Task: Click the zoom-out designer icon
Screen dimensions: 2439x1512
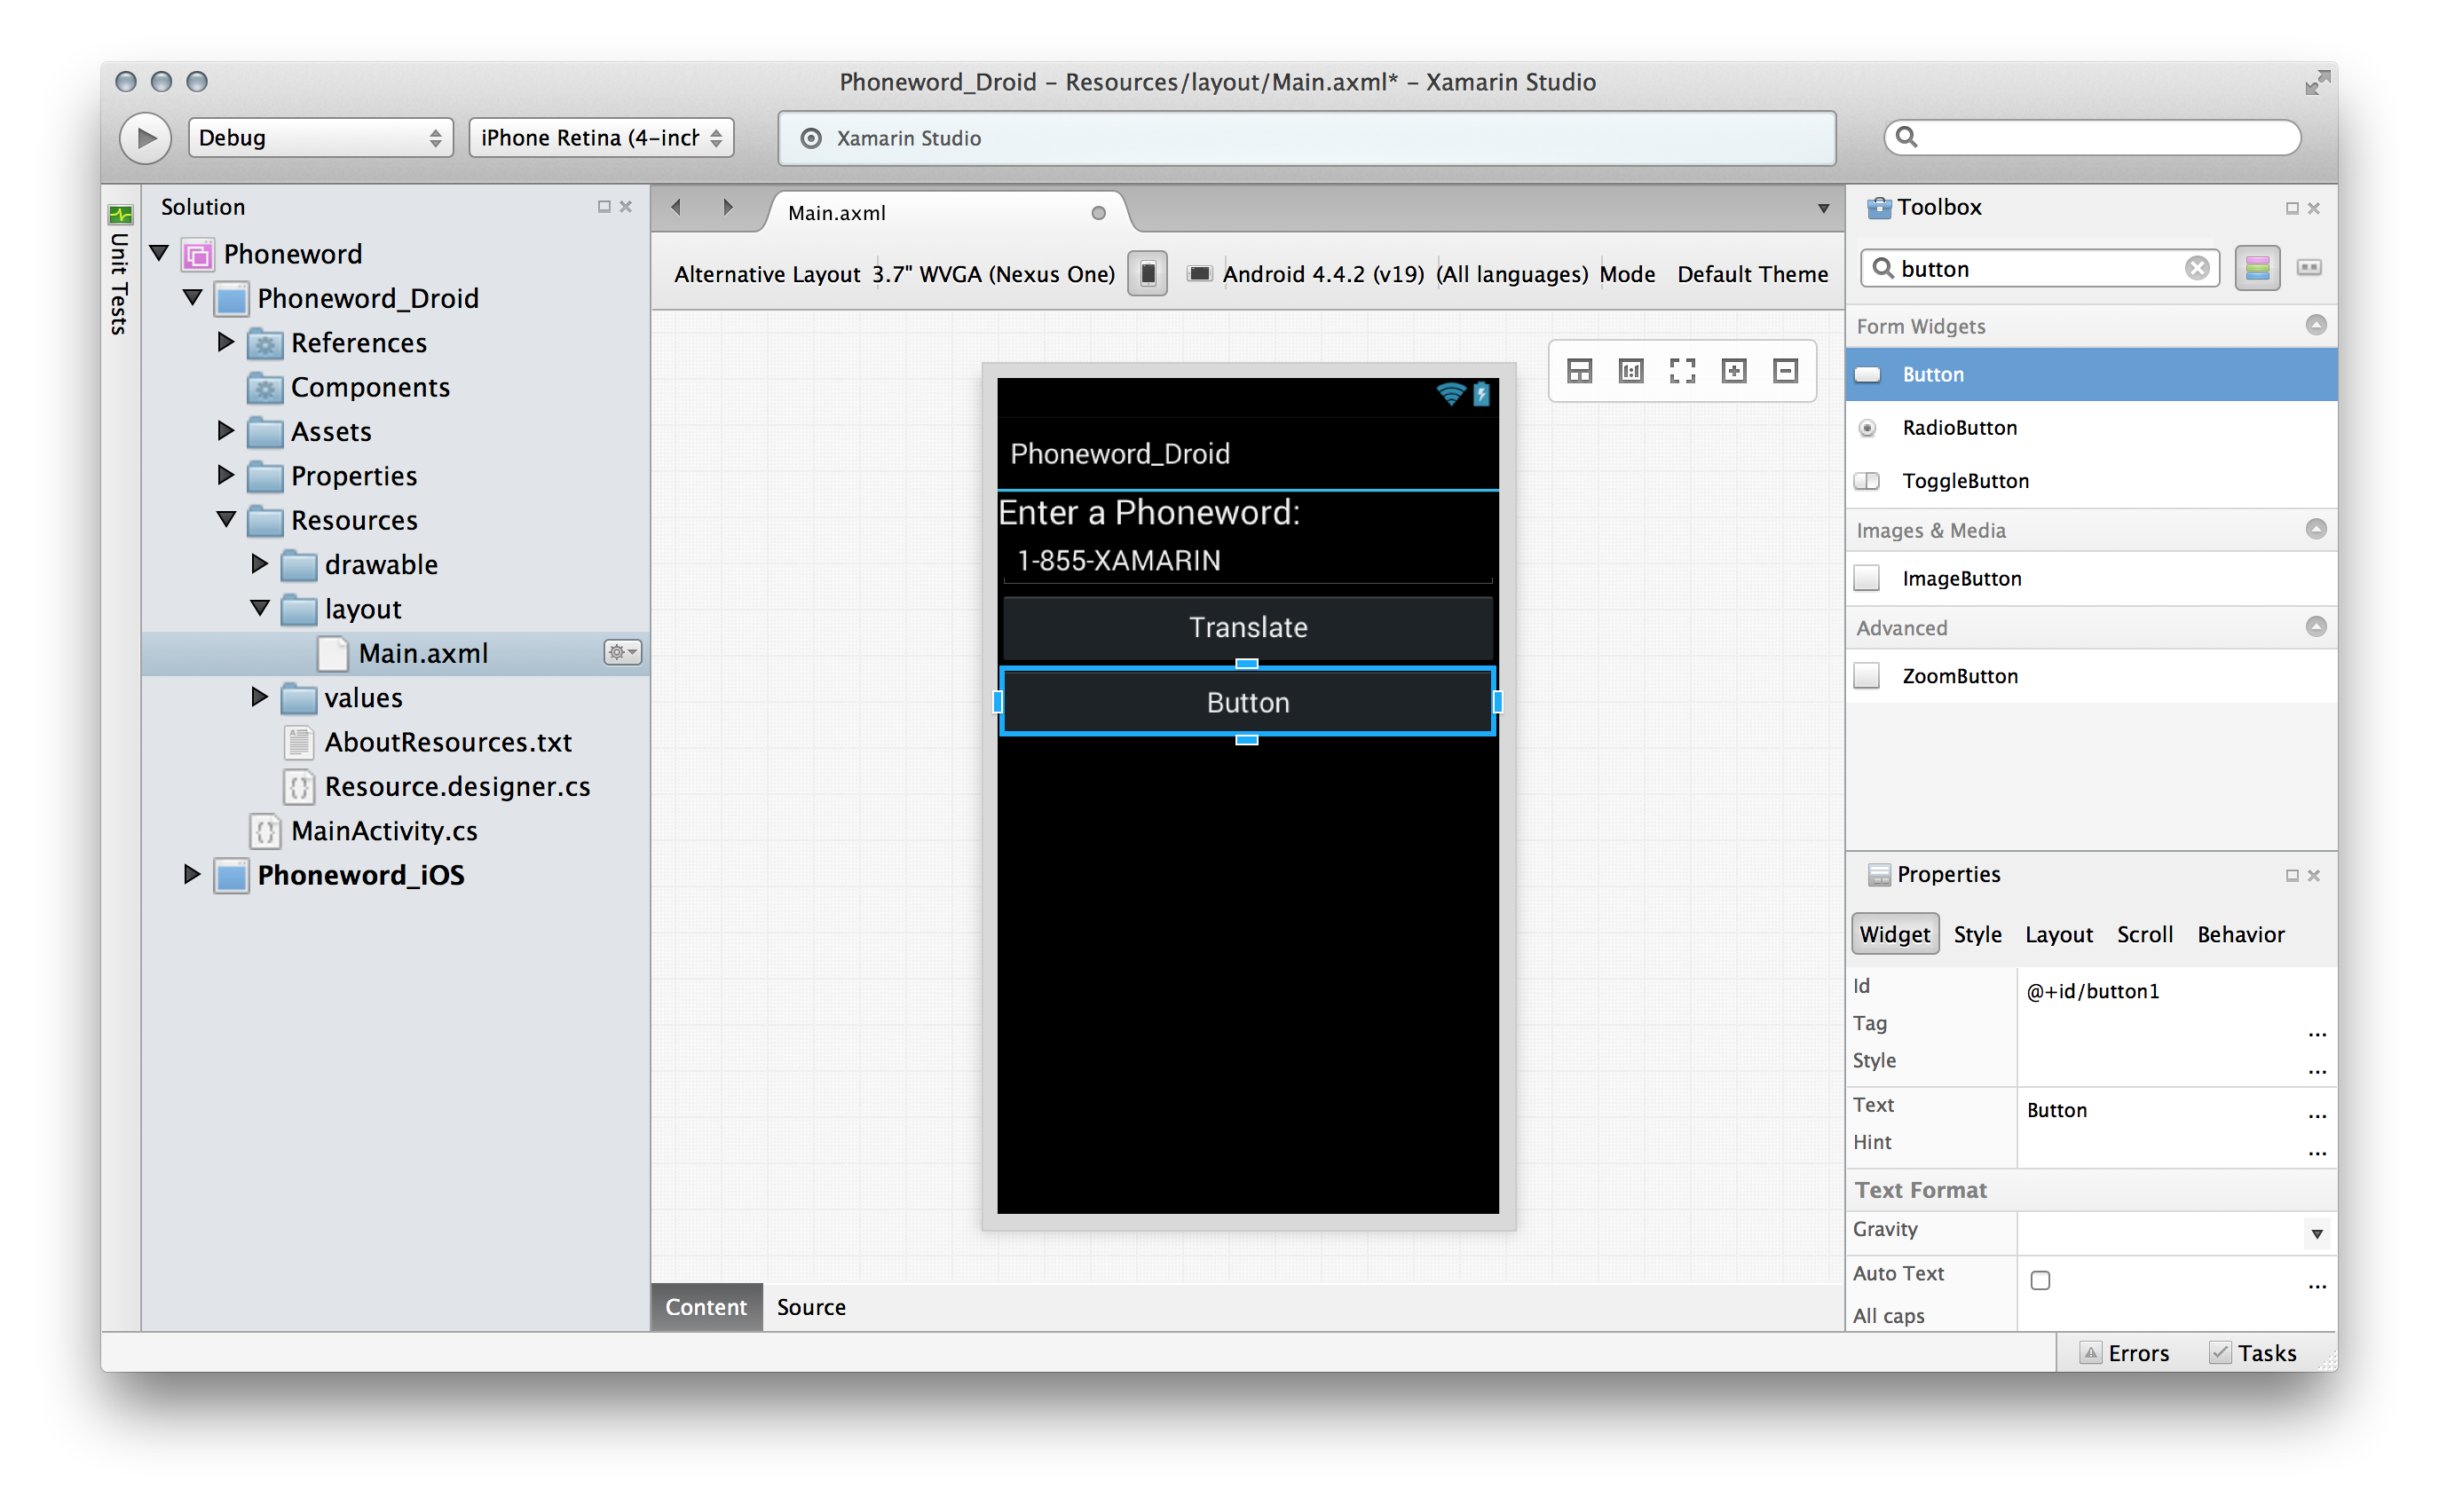Action: (1785, 371)
